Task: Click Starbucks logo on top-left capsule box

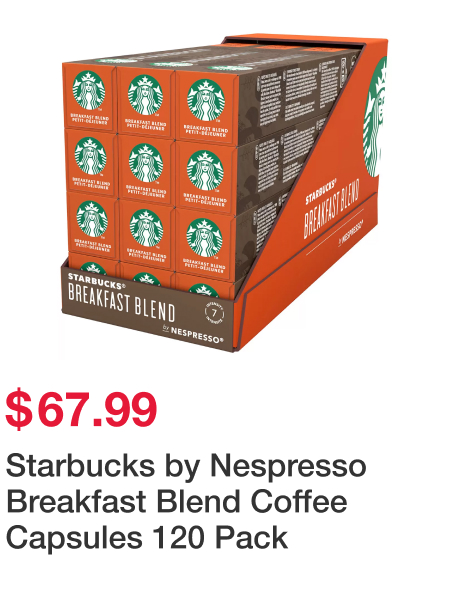Action: pos(89,91)
